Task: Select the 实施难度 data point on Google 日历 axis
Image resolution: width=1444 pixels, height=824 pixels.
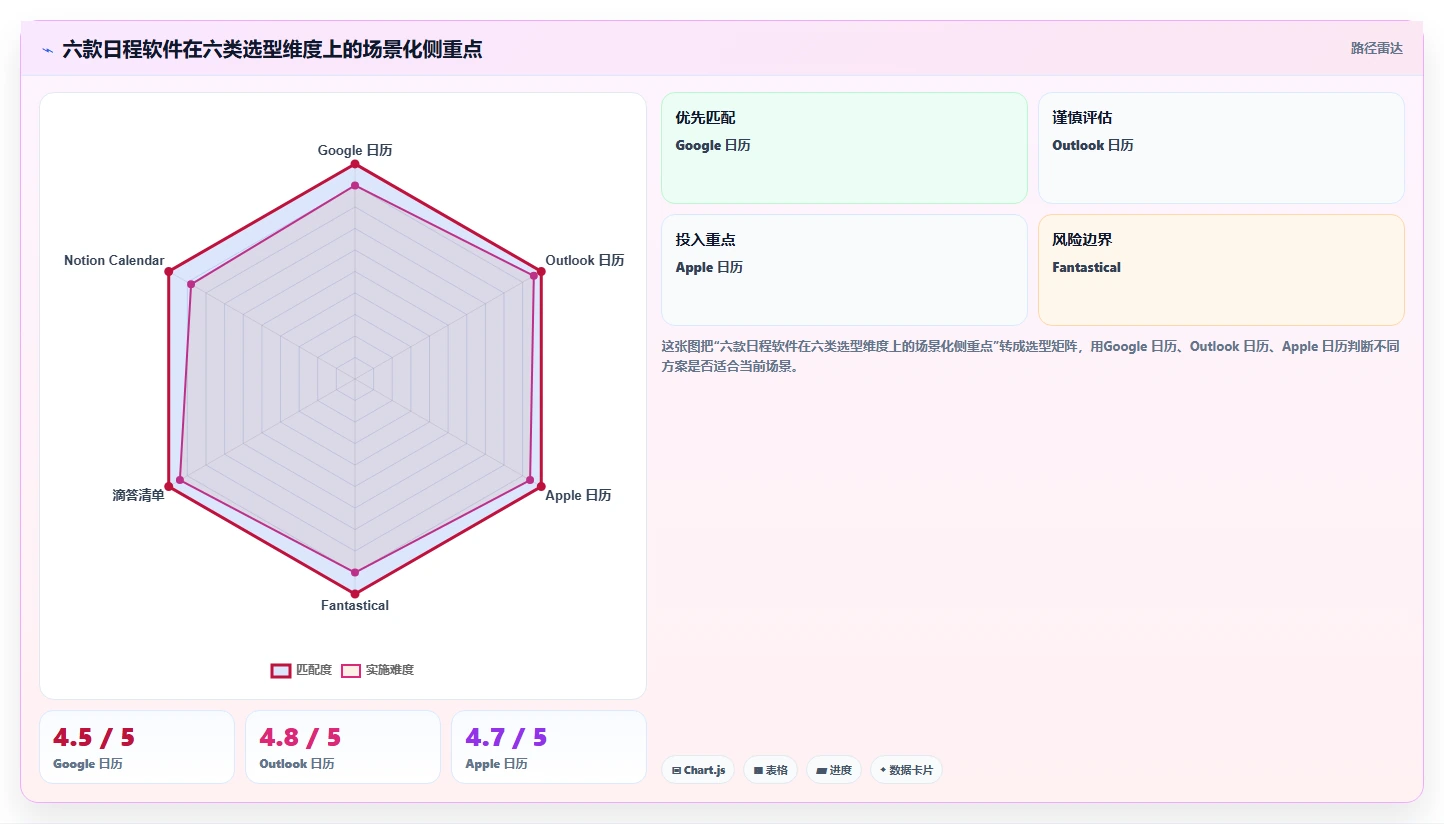Action: (x=355, y=186)
